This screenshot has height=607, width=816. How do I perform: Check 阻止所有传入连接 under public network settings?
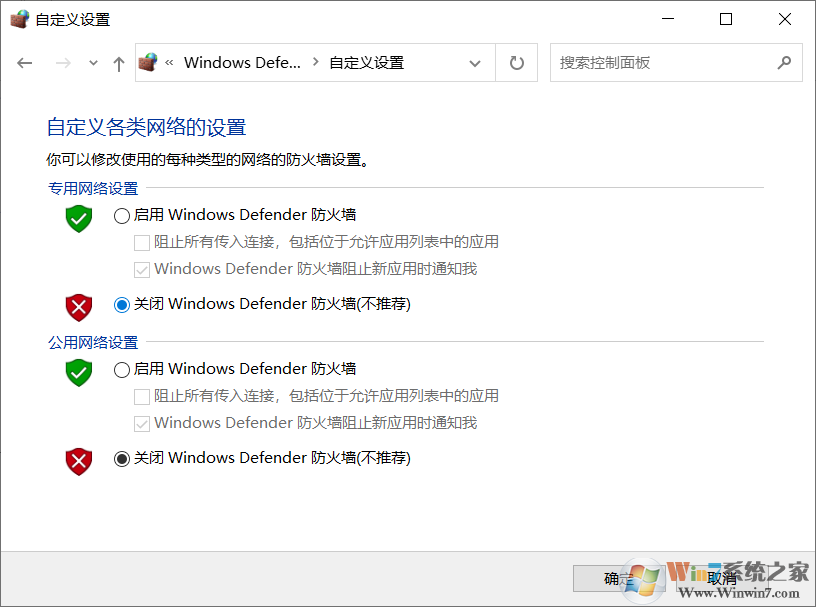[142, 396]
